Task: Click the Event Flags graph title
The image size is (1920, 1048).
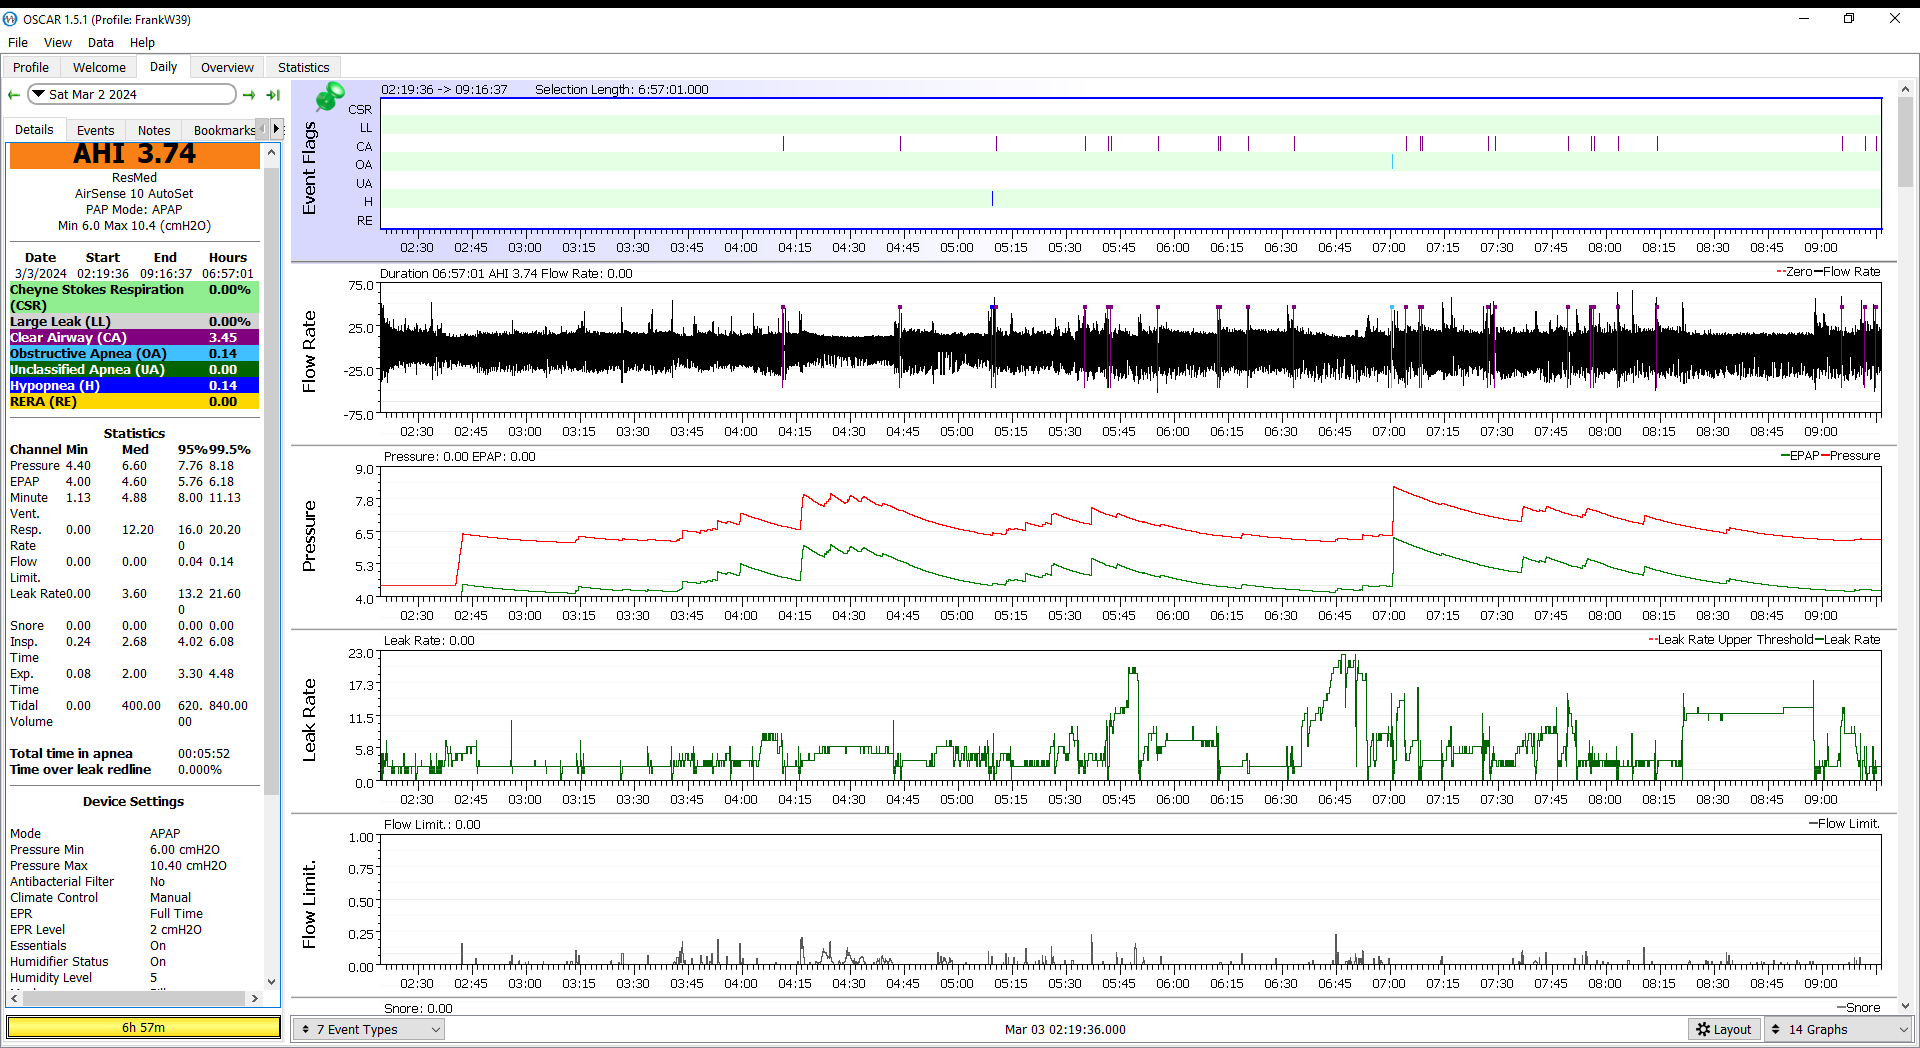Action: point(309,168)
